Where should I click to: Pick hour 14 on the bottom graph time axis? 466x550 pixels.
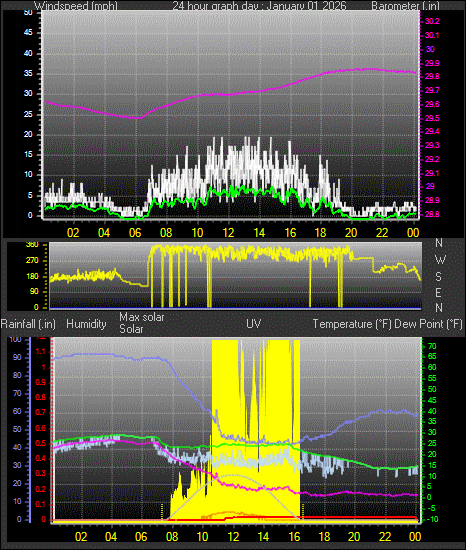(263, 537)
